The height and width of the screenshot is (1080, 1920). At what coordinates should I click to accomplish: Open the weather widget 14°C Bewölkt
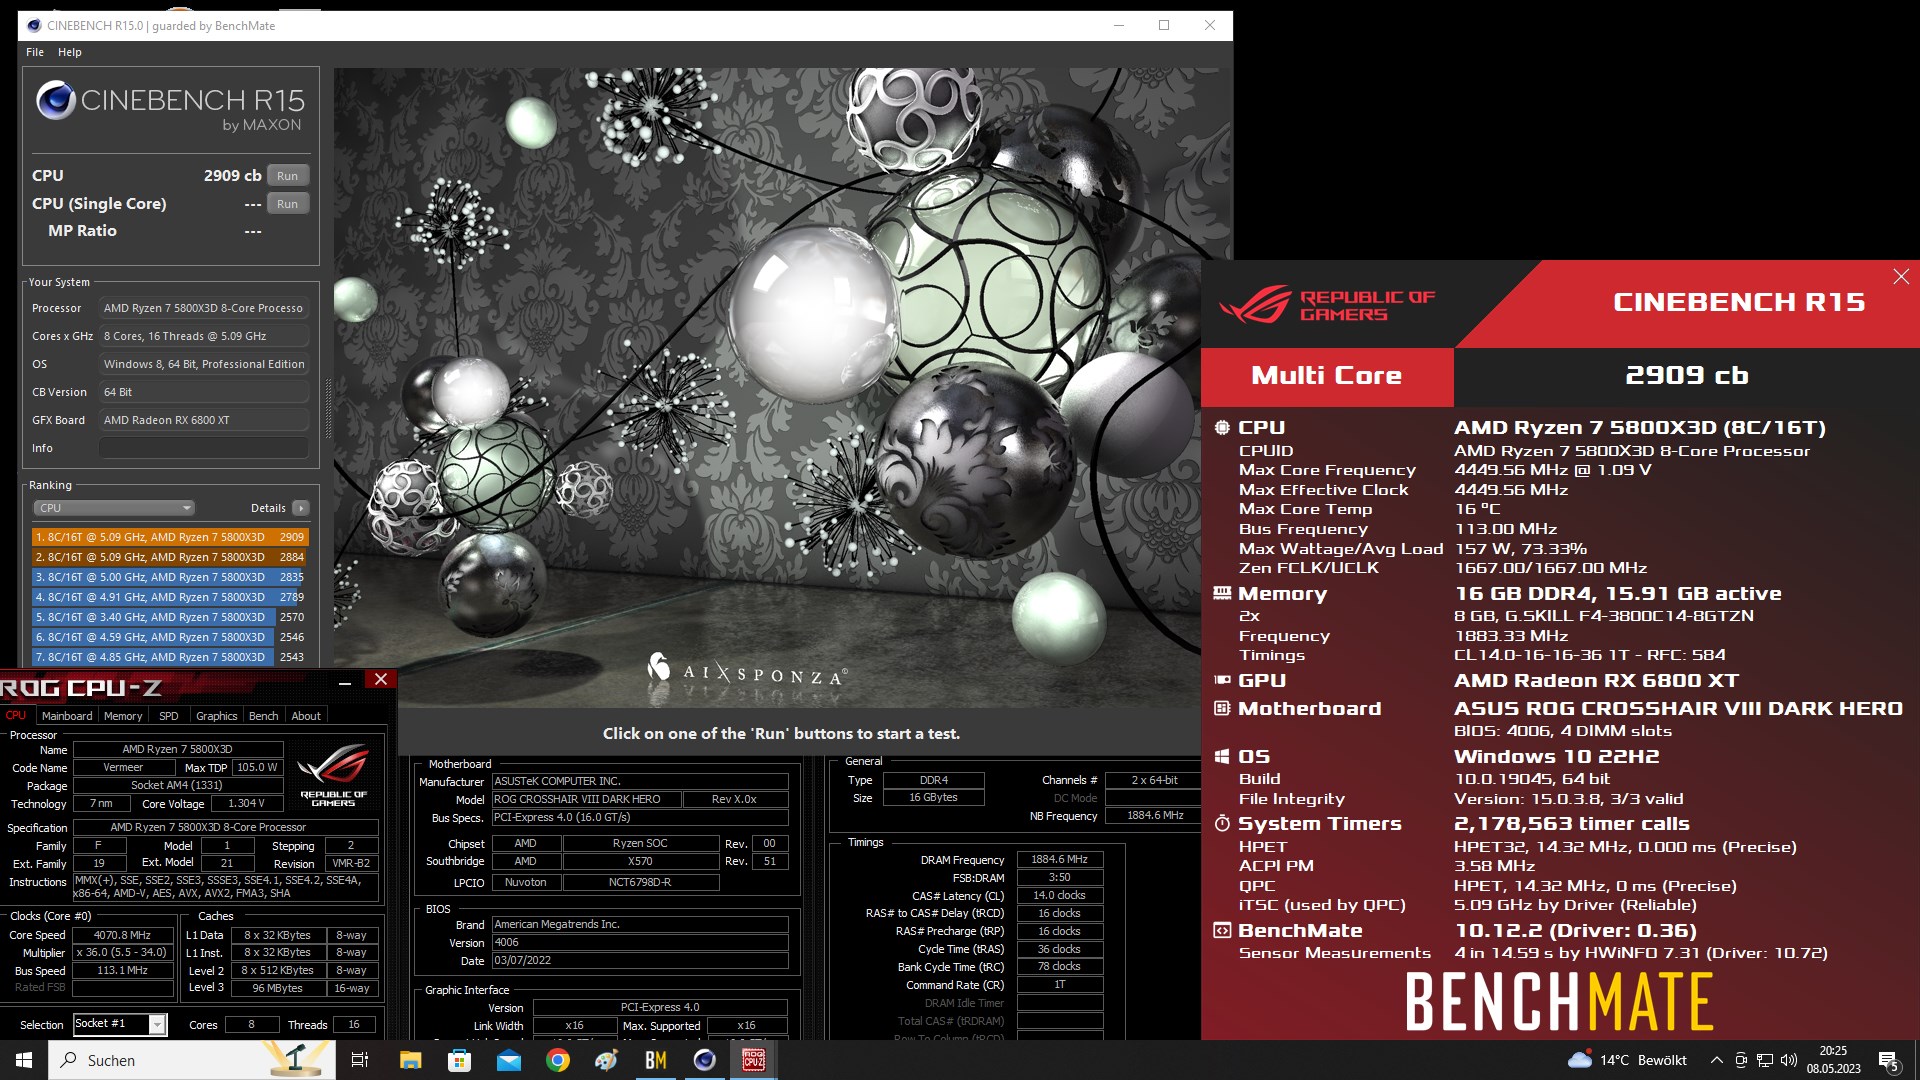[1627, 1060]
